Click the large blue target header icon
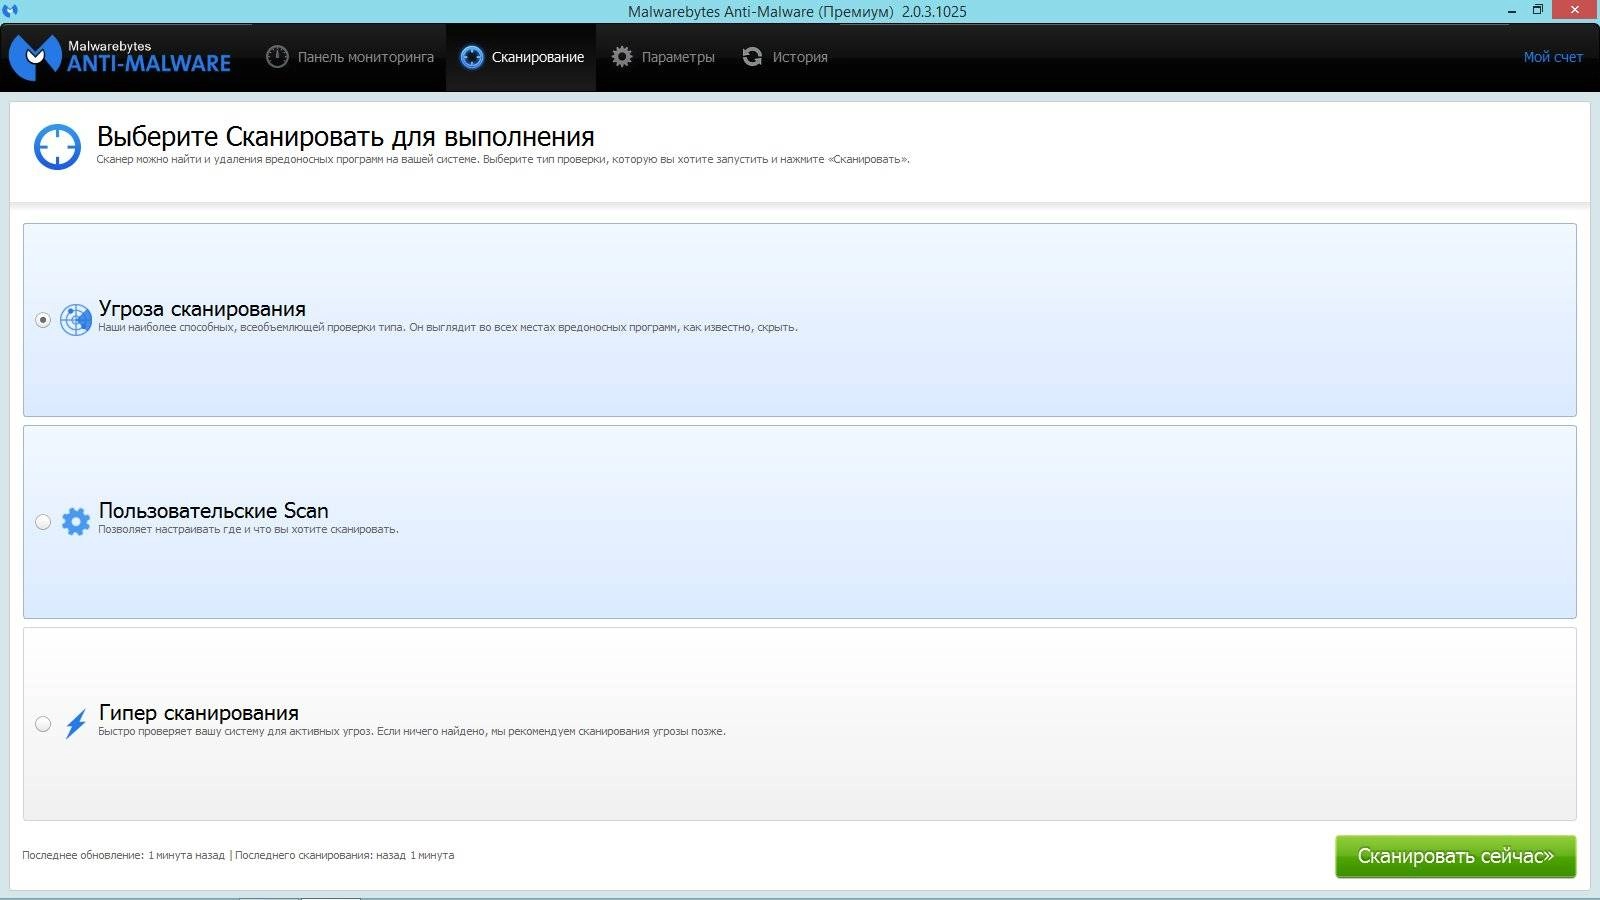 pyautogui.click(x=57, y=147)
